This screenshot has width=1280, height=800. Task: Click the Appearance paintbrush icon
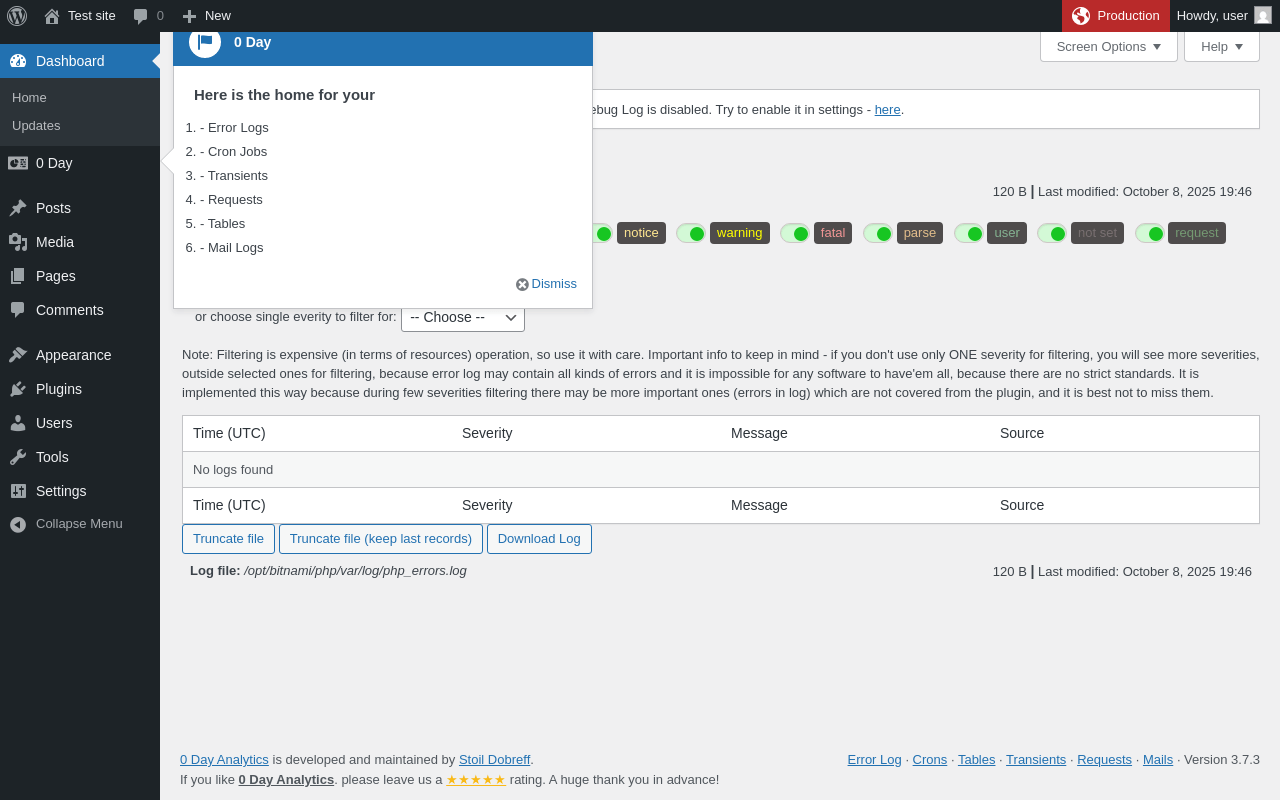point(18,355)
